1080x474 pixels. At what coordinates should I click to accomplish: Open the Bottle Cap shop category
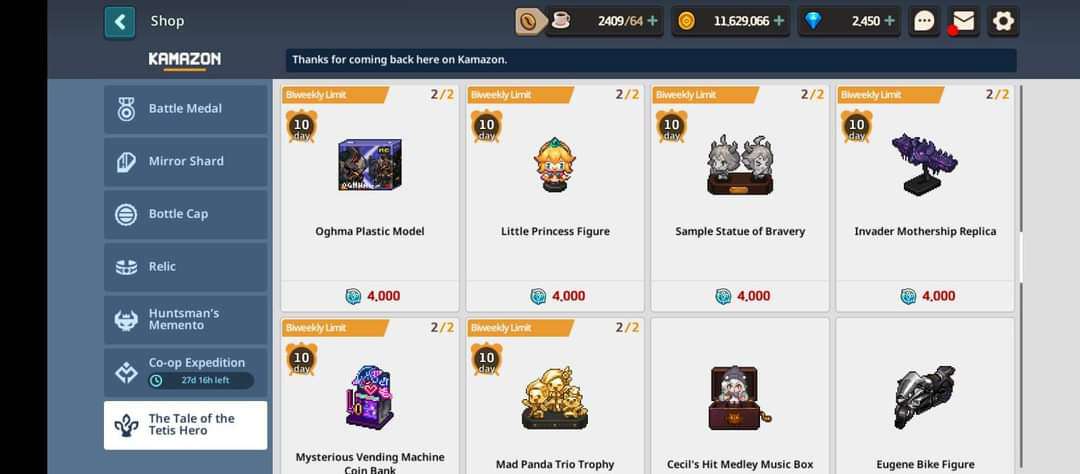[x=185, y=214]
